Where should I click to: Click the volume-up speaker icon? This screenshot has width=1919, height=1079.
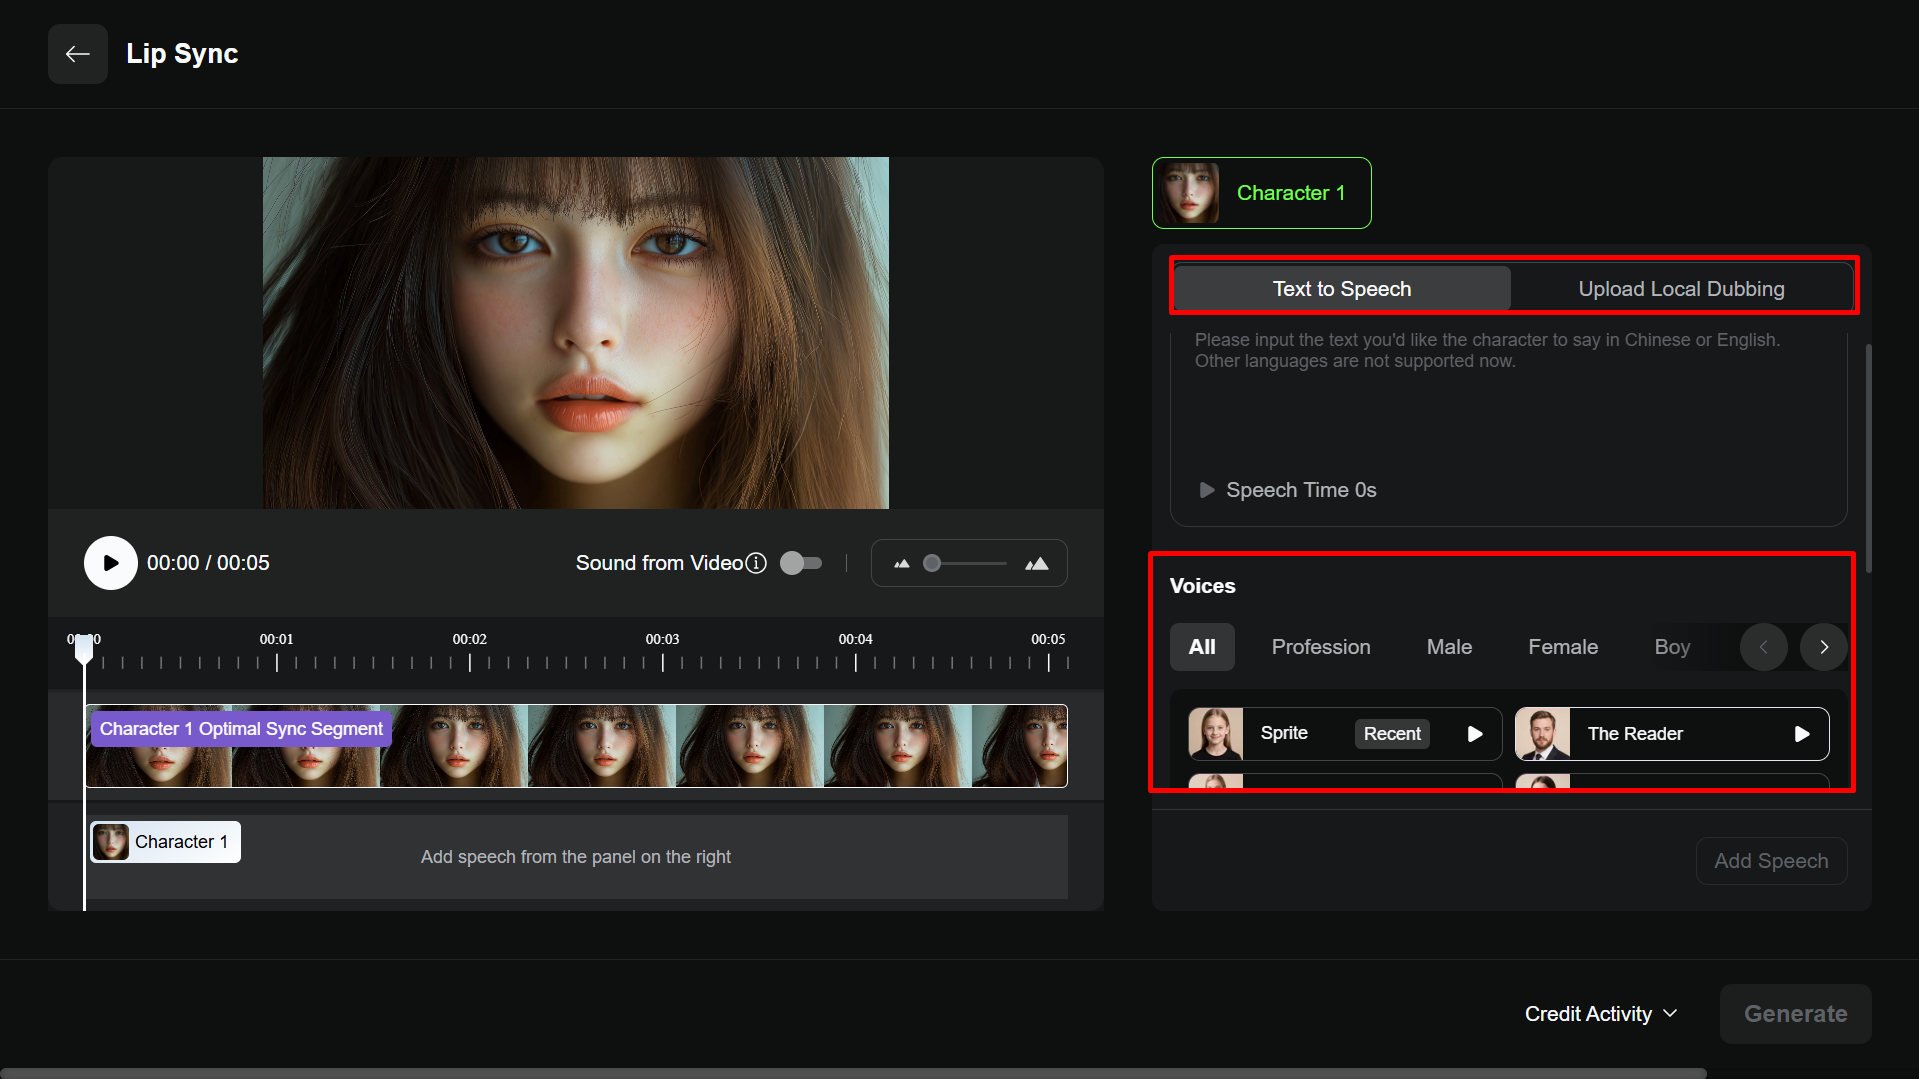[1037, 563]
